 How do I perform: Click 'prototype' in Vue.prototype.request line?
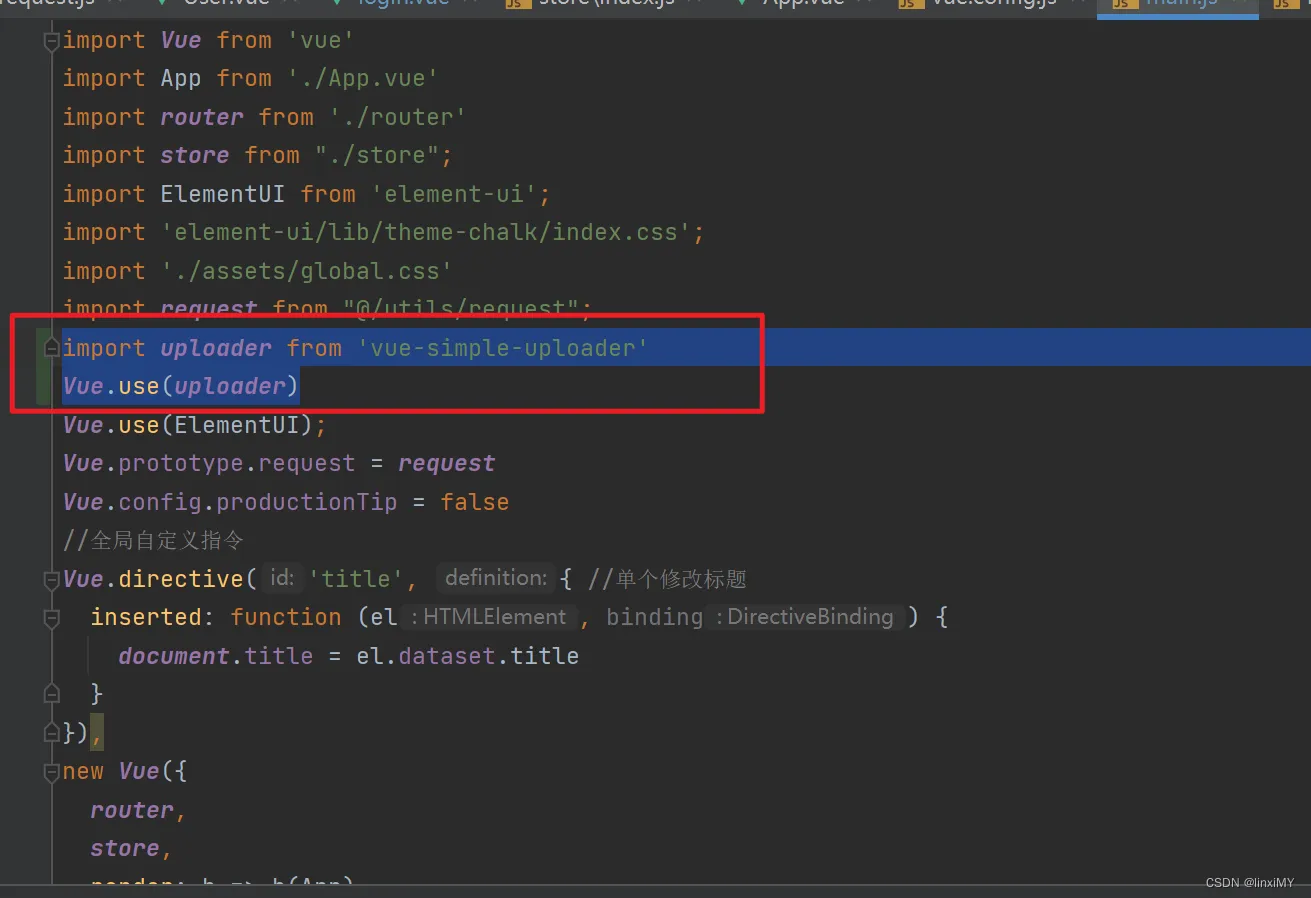[x=181, y=463]
